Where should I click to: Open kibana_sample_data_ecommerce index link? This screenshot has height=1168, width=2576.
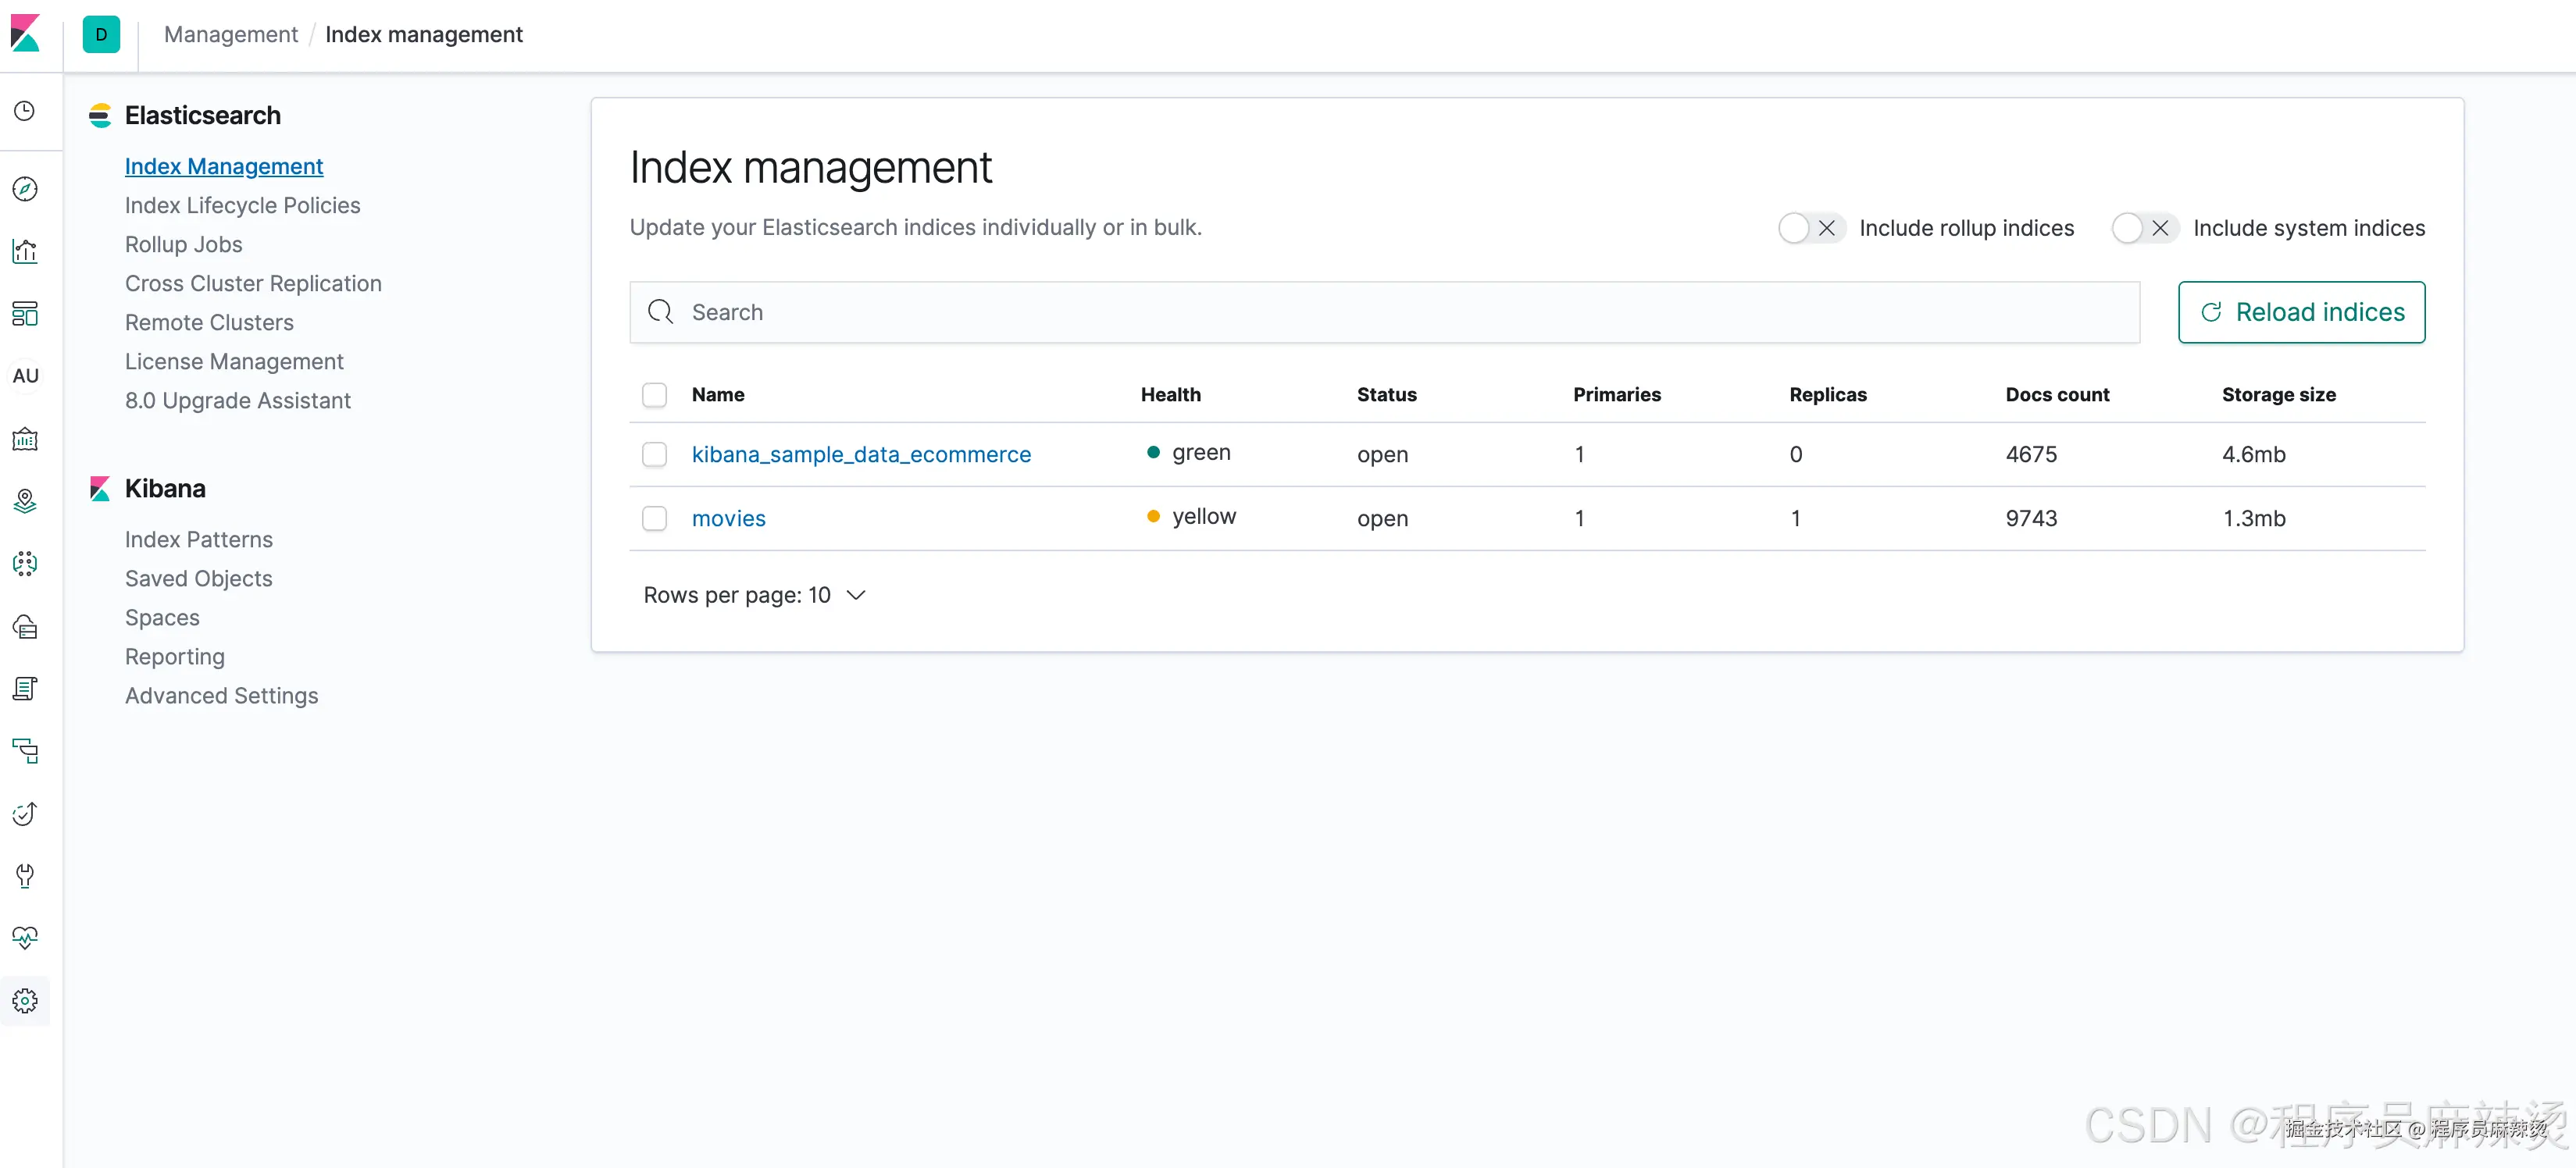[861, 454]
